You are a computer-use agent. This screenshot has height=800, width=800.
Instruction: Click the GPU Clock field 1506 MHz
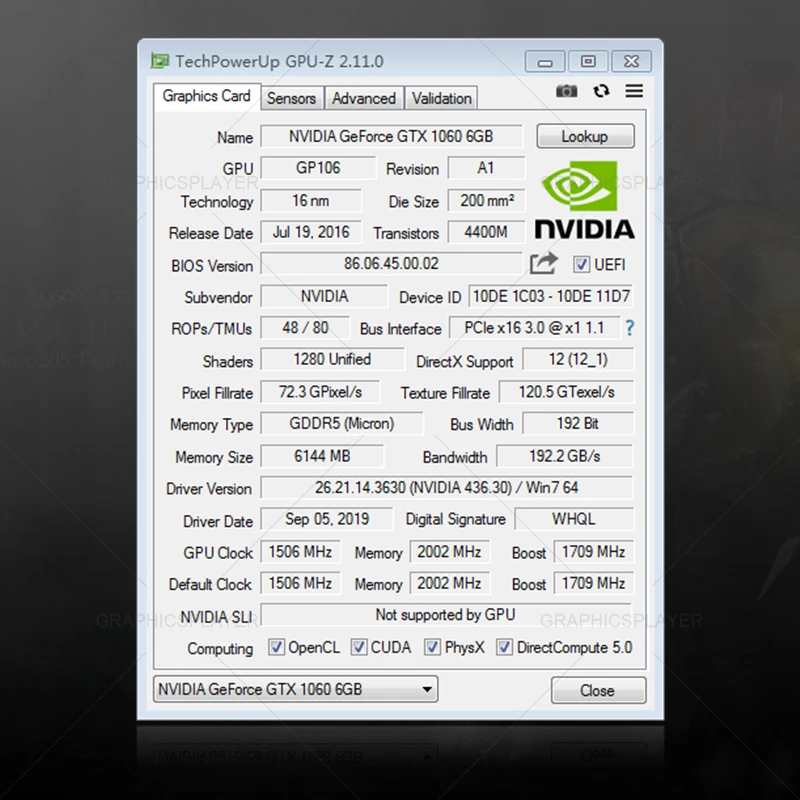301,552
